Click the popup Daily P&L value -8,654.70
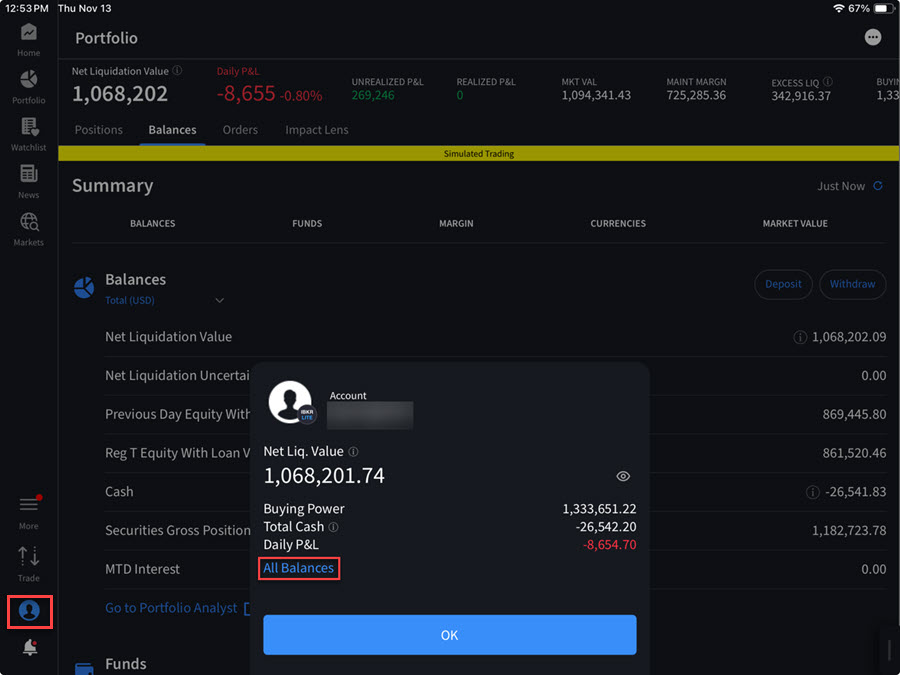Screen dimensions: 900x675 click(610, 545)
